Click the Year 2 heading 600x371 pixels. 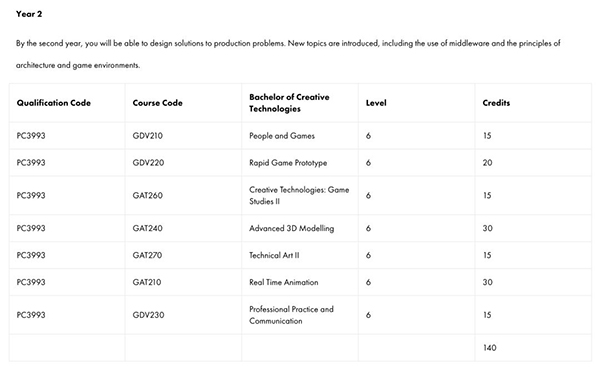tap(29, 14)
